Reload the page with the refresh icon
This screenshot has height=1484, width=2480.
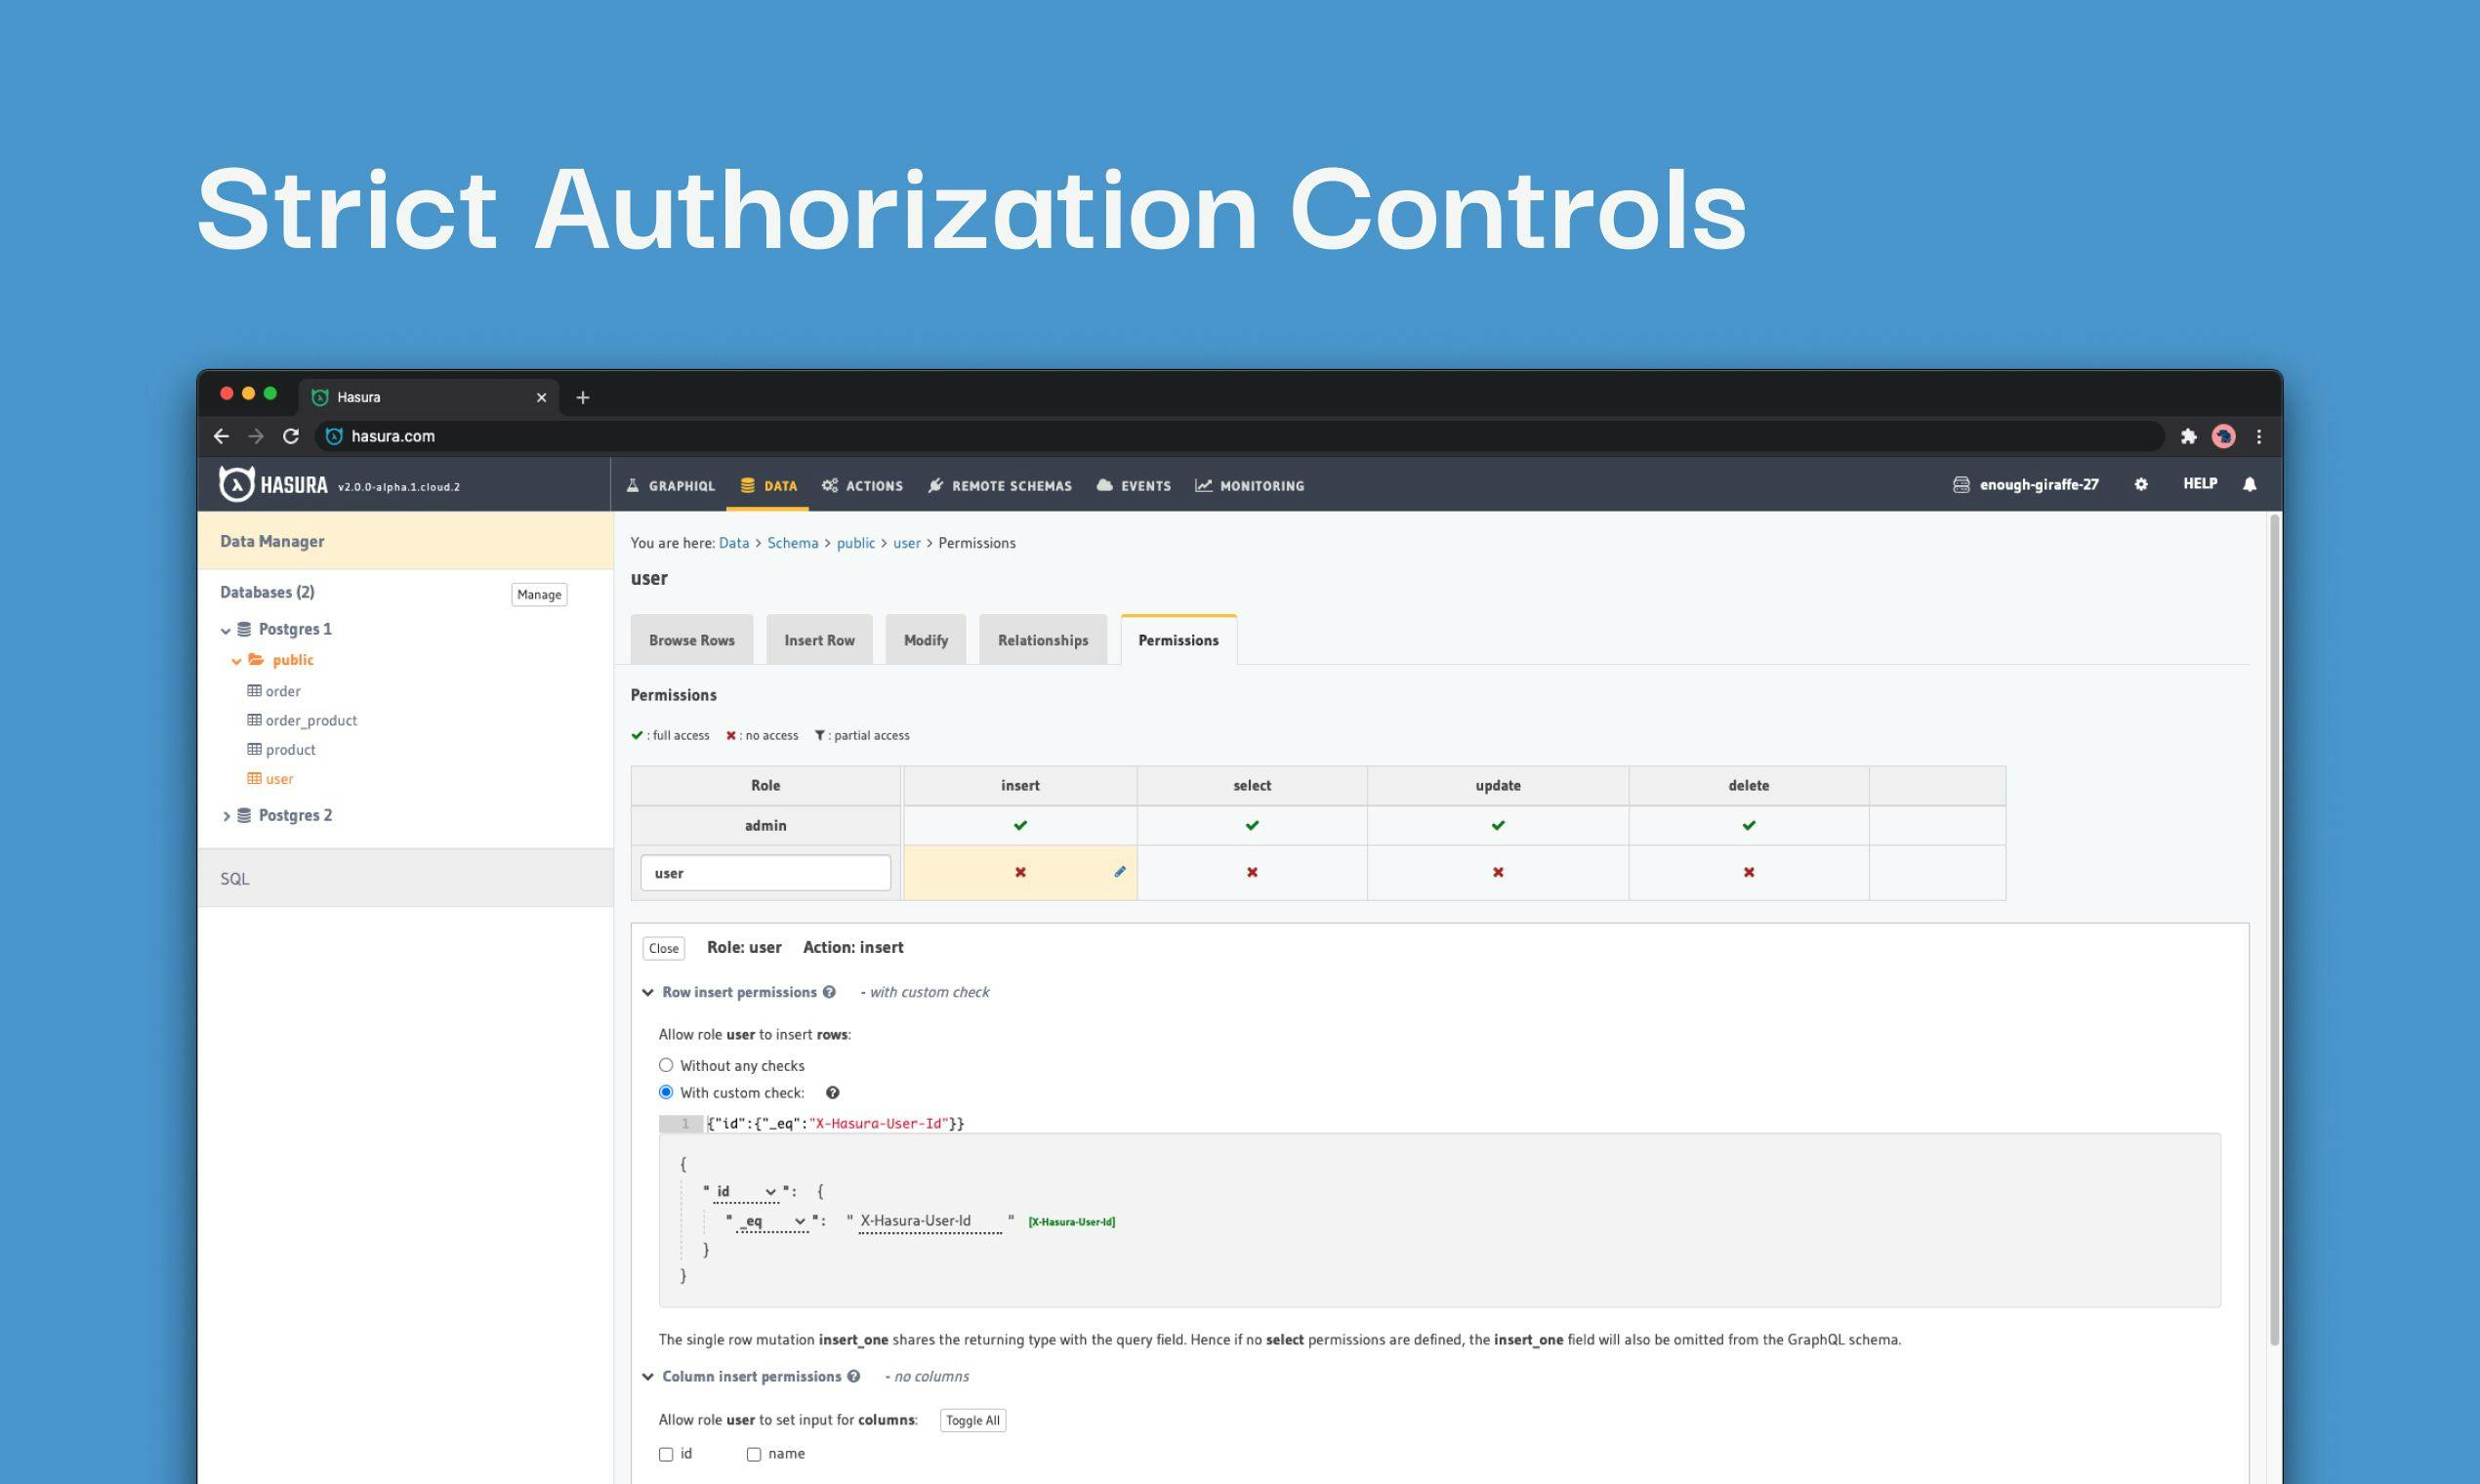tap(291, 436)
